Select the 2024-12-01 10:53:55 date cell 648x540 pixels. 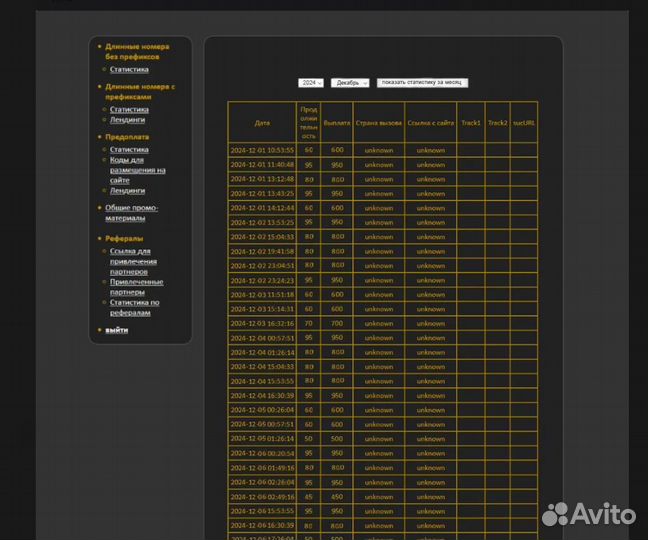[x=262, y=150]
